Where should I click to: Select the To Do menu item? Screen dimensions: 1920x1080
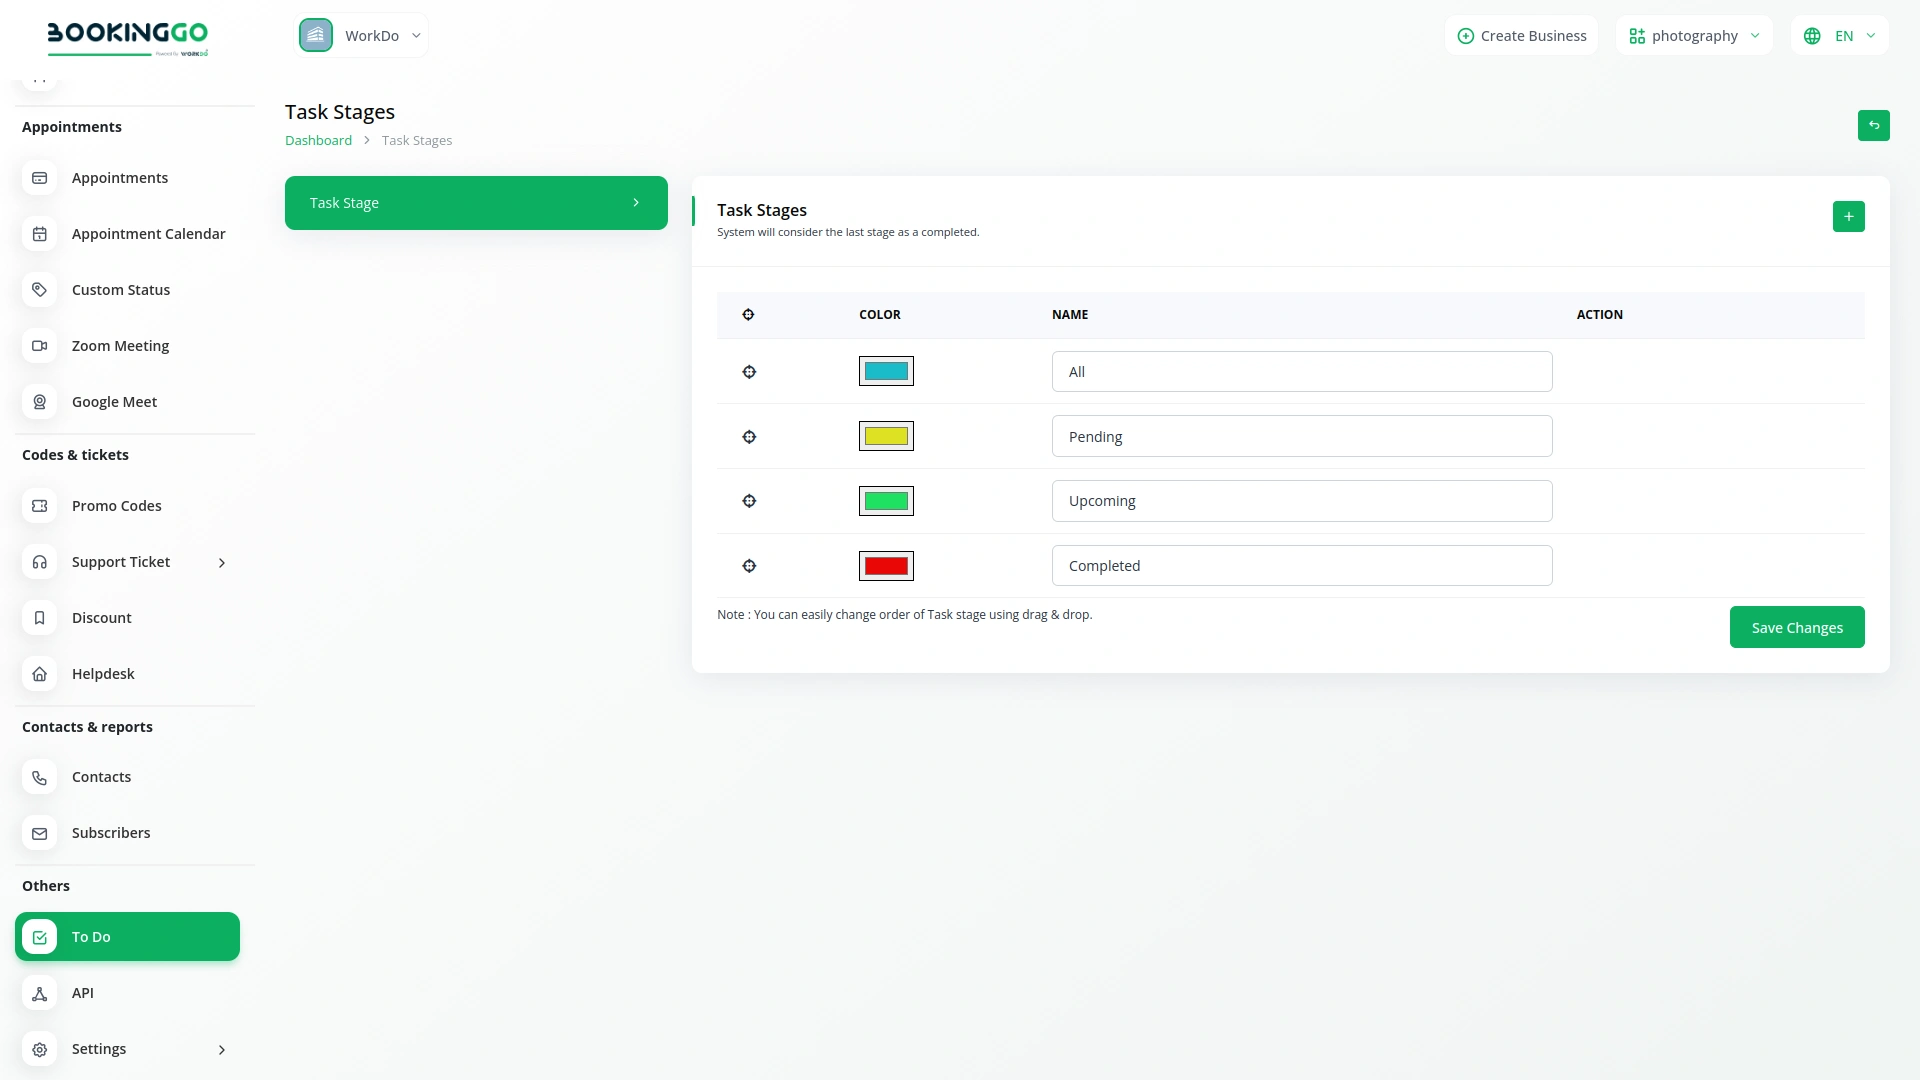(127, 937)
